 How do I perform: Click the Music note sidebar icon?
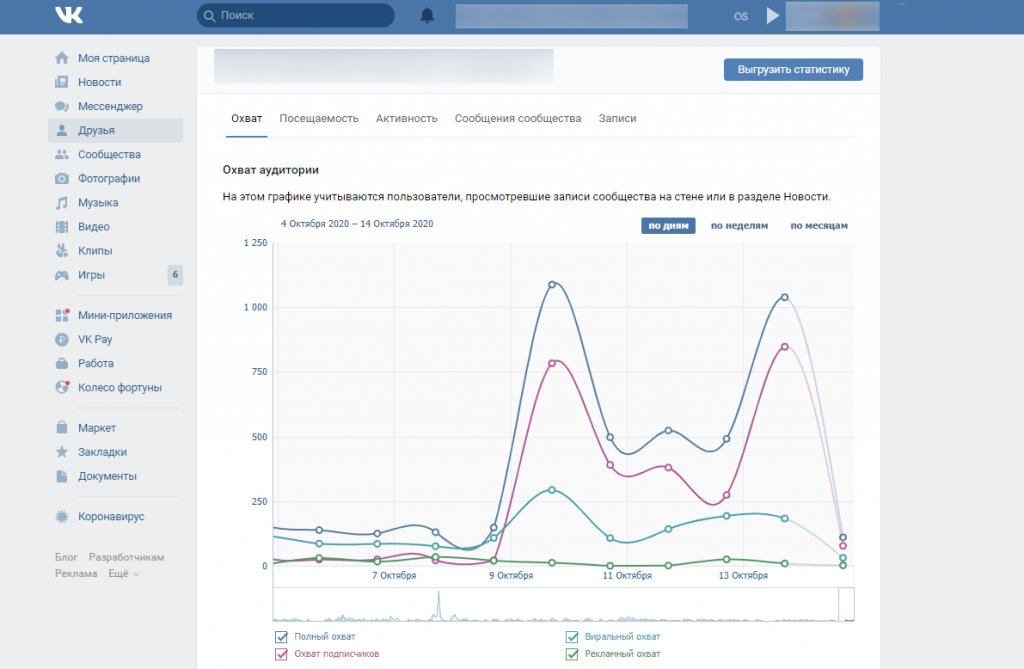coord(62,203)
